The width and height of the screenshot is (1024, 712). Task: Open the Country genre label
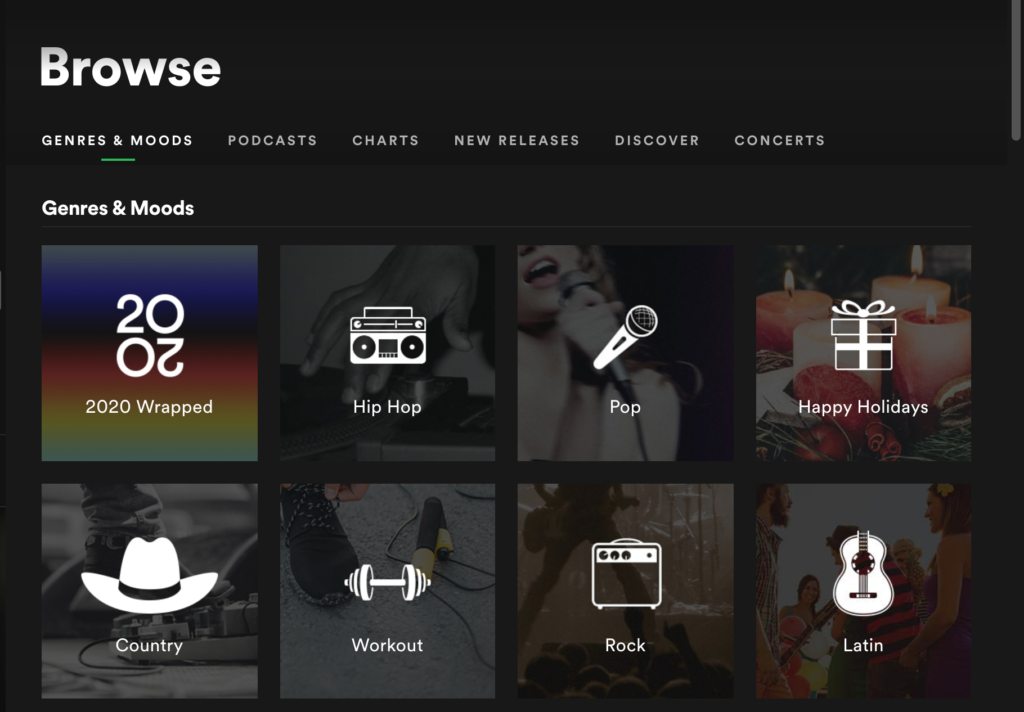pos(149,645)
